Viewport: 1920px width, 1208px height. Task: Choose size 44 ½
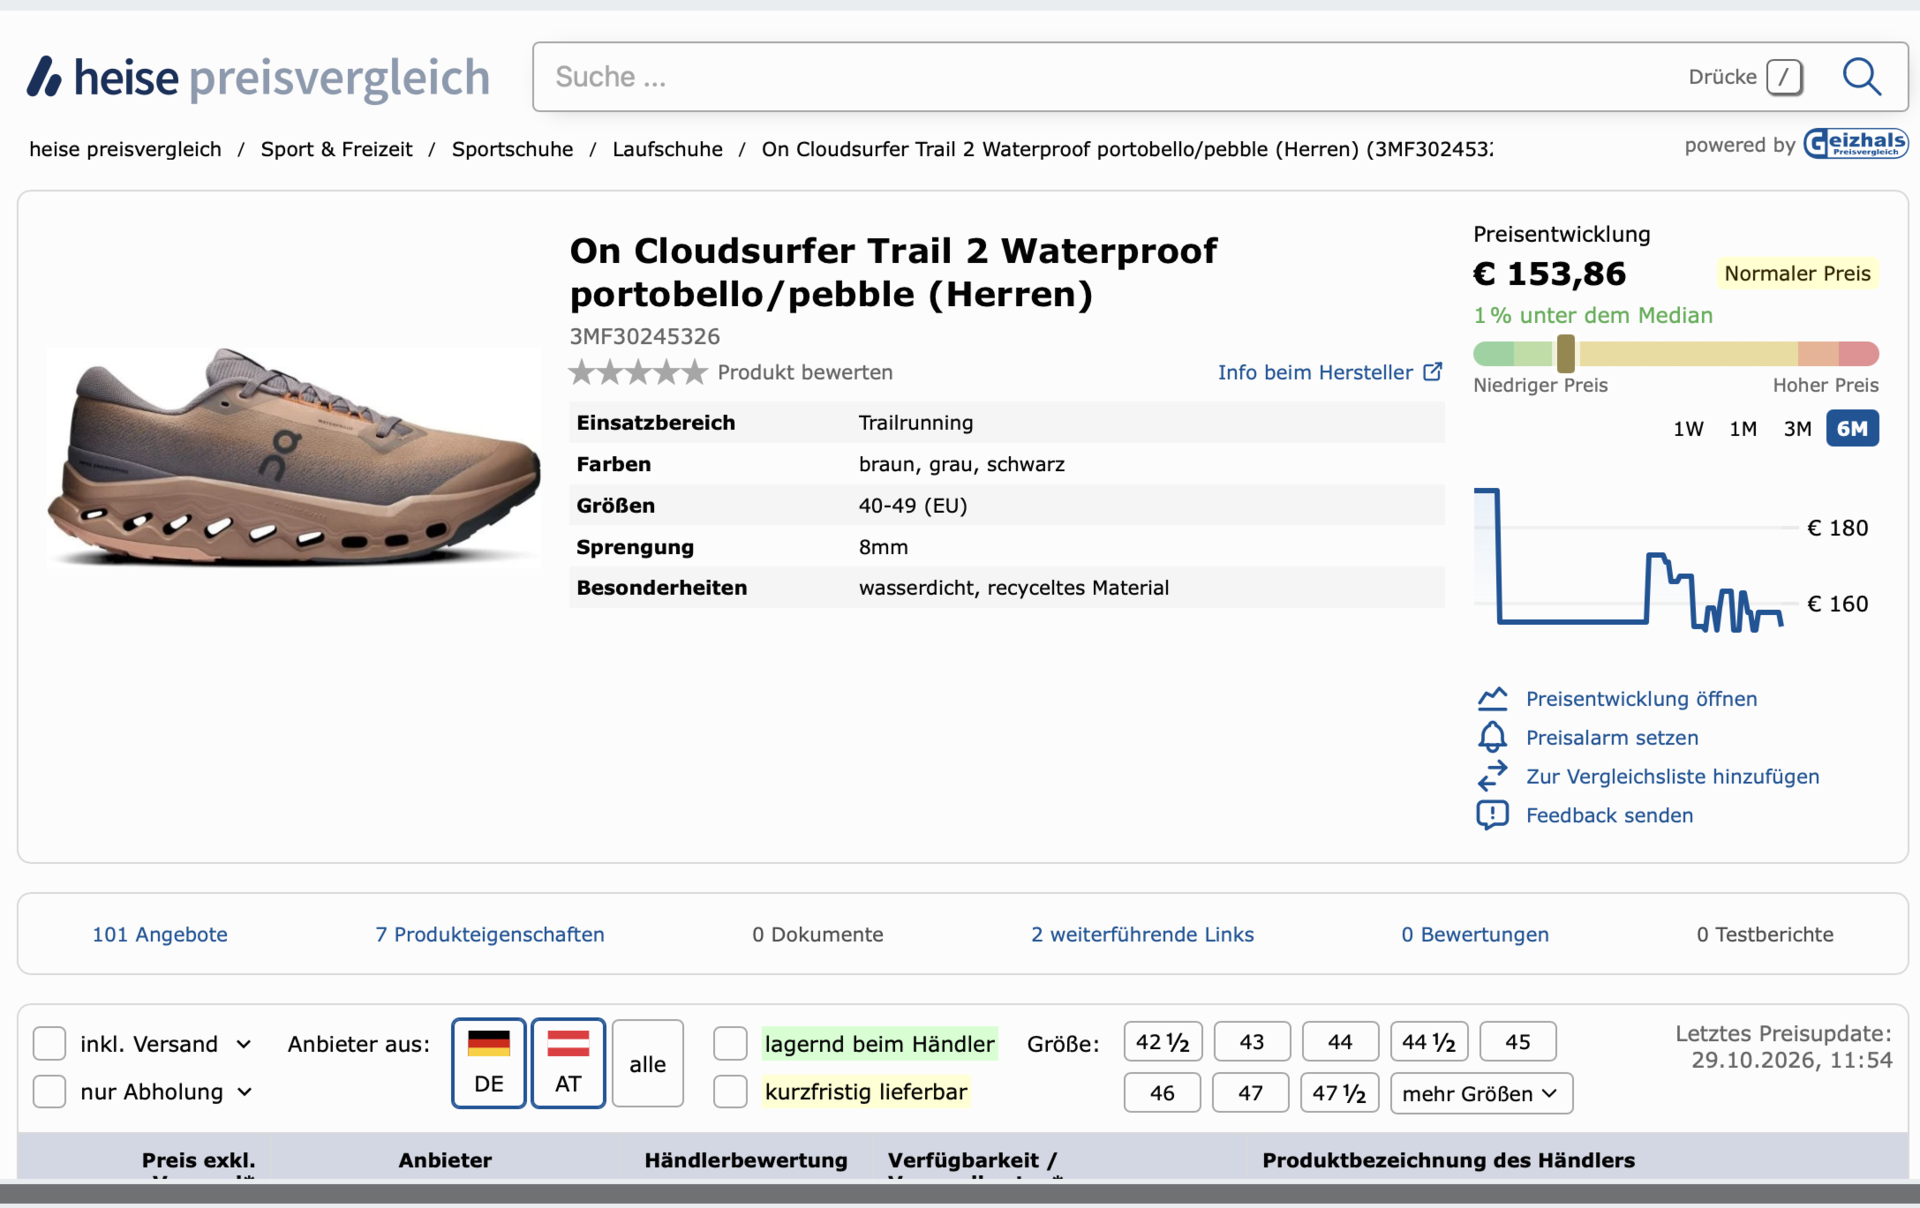tap(1428, 1042)
